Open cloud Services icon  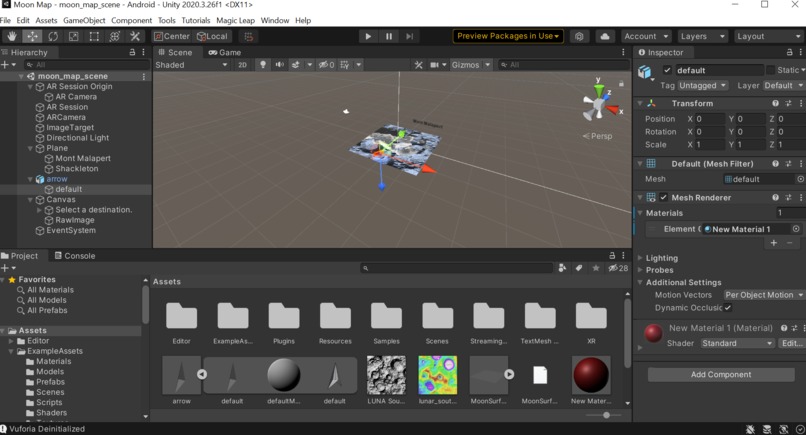click(x=605, y=36)
